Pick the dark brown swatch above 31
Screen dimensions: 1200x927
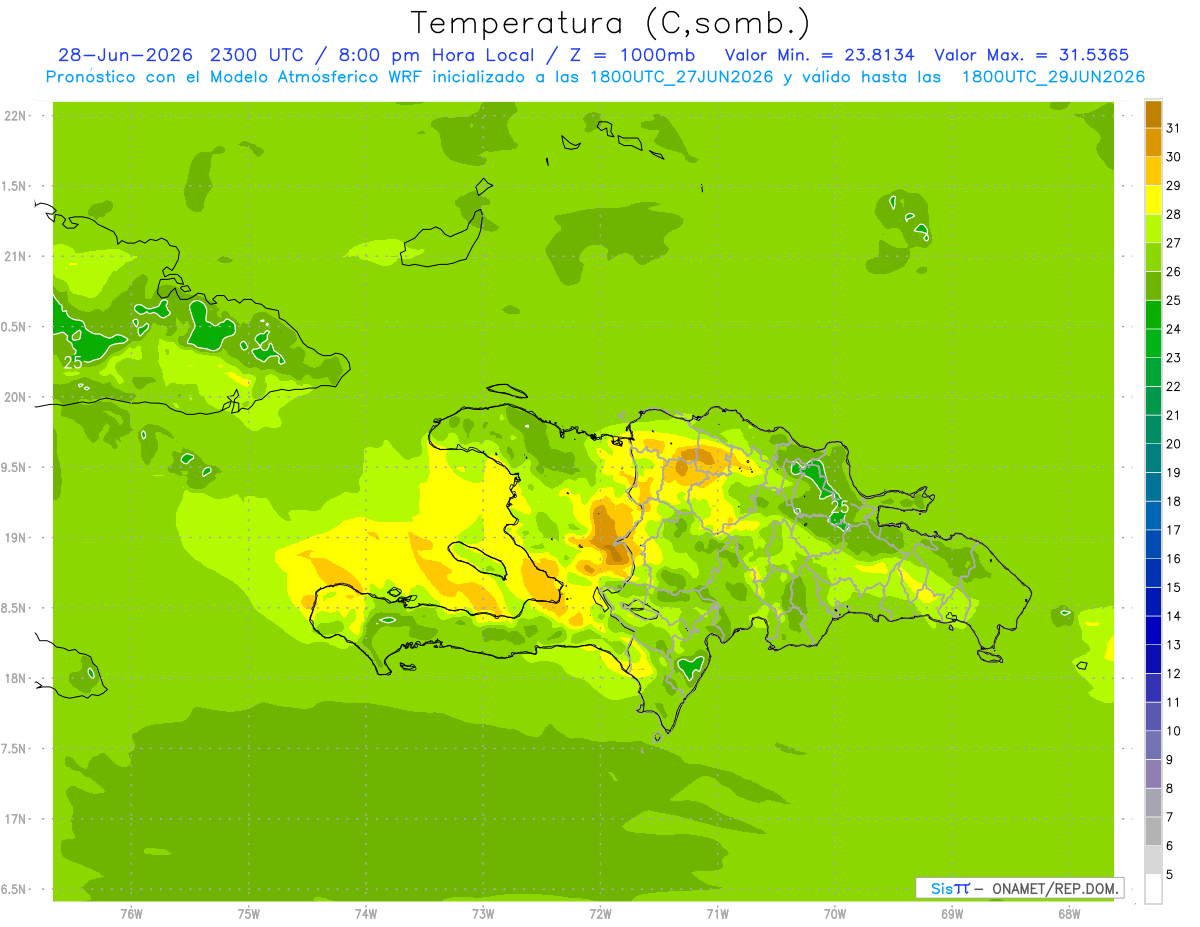[1153, 115]
